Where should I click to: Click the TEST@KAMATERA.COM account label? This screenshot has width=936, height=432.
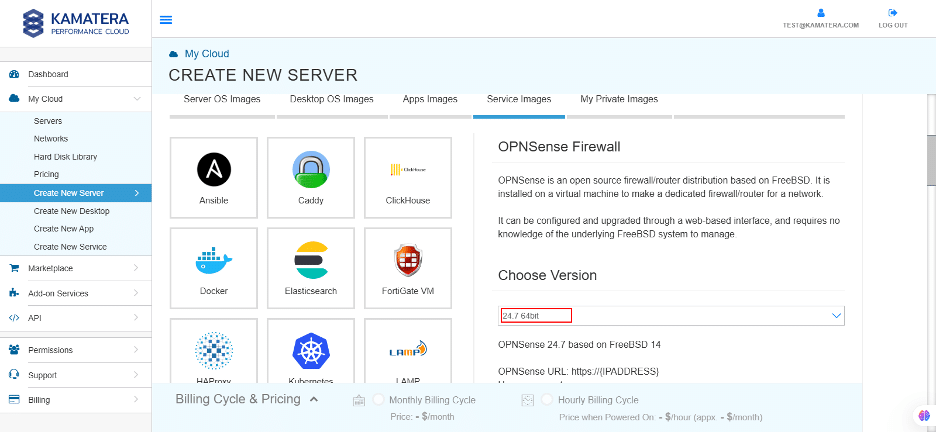tap(821, 26)
